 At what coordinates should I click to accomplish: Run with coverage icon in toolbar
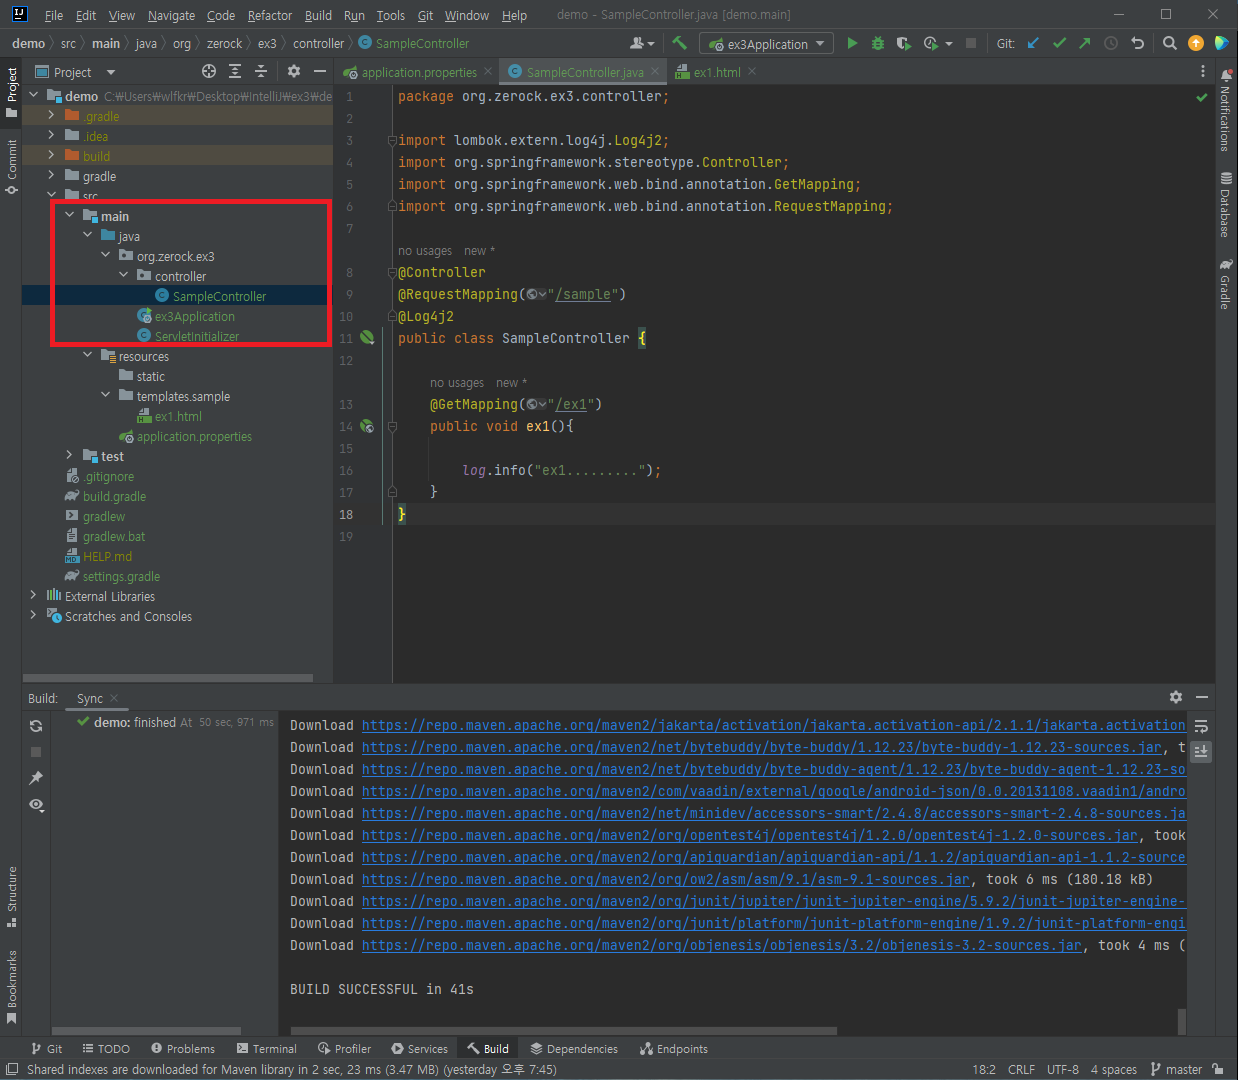903,43
